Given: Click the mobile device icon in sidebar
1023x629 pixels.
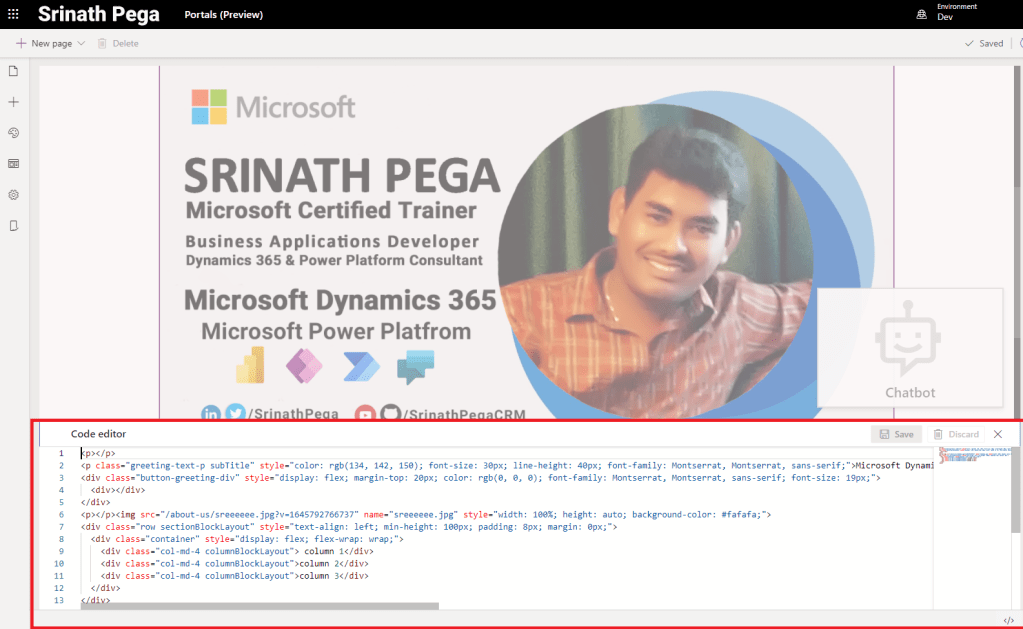Looking at the screenshot, I should [x=14, y=226].
